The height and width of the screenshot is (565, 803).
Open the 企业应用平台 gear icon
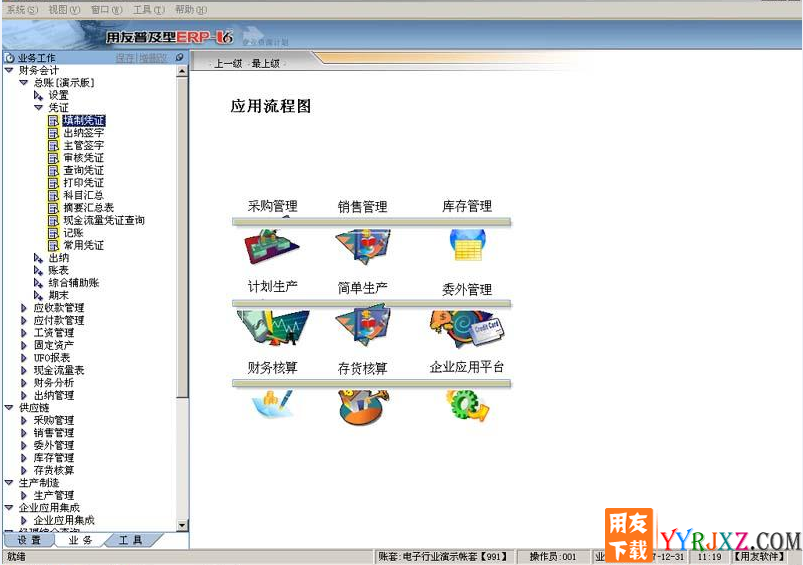click(467, 406)
